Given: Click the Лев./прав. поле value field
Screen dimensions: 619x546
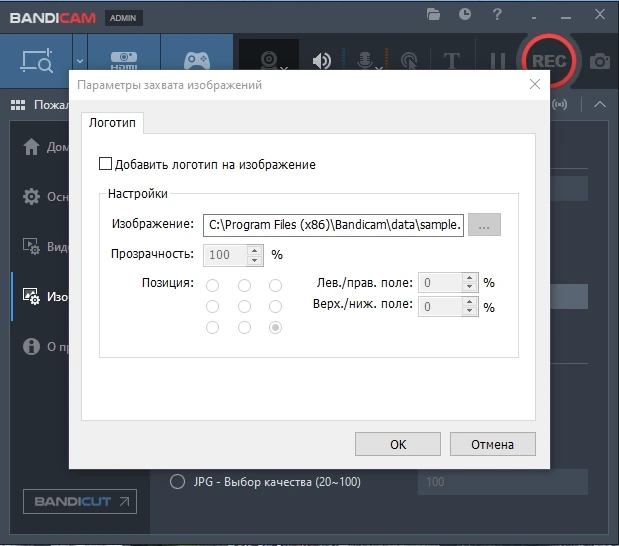Looking at the screenshot, I should tap(440, 283).
